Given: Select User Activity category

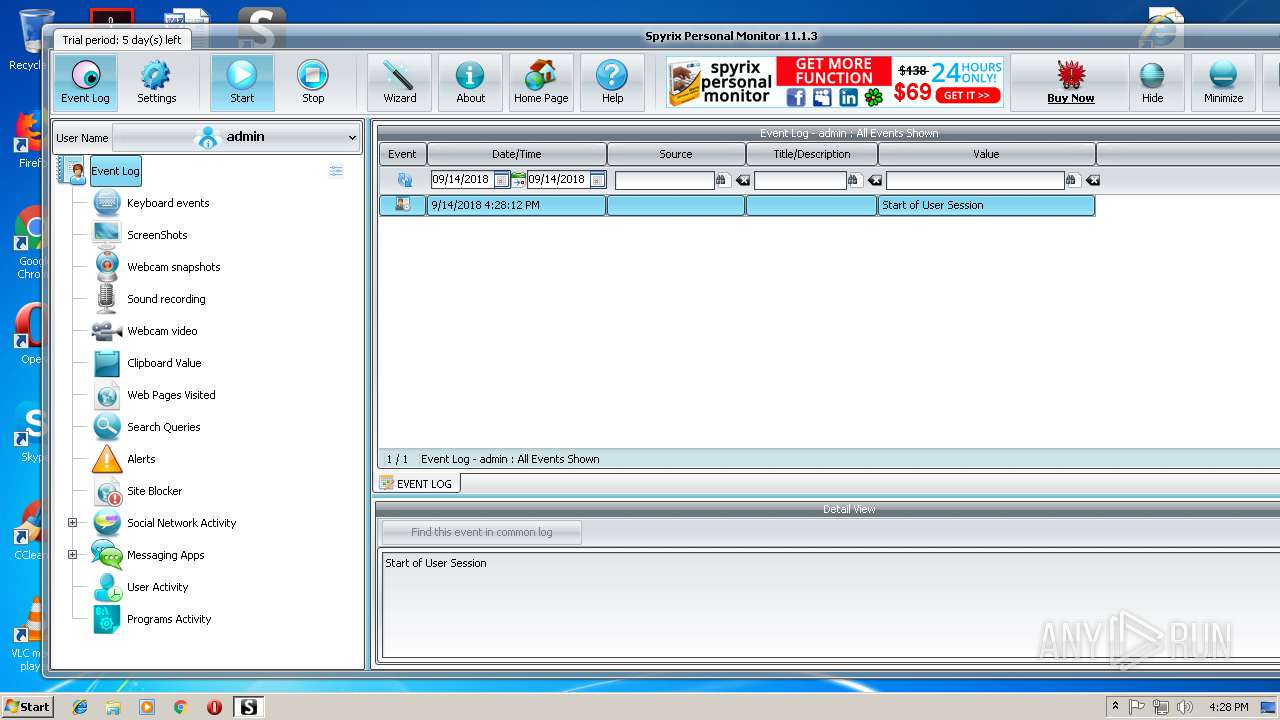Looking at the screenshot, I should click(x=157, y=587).
